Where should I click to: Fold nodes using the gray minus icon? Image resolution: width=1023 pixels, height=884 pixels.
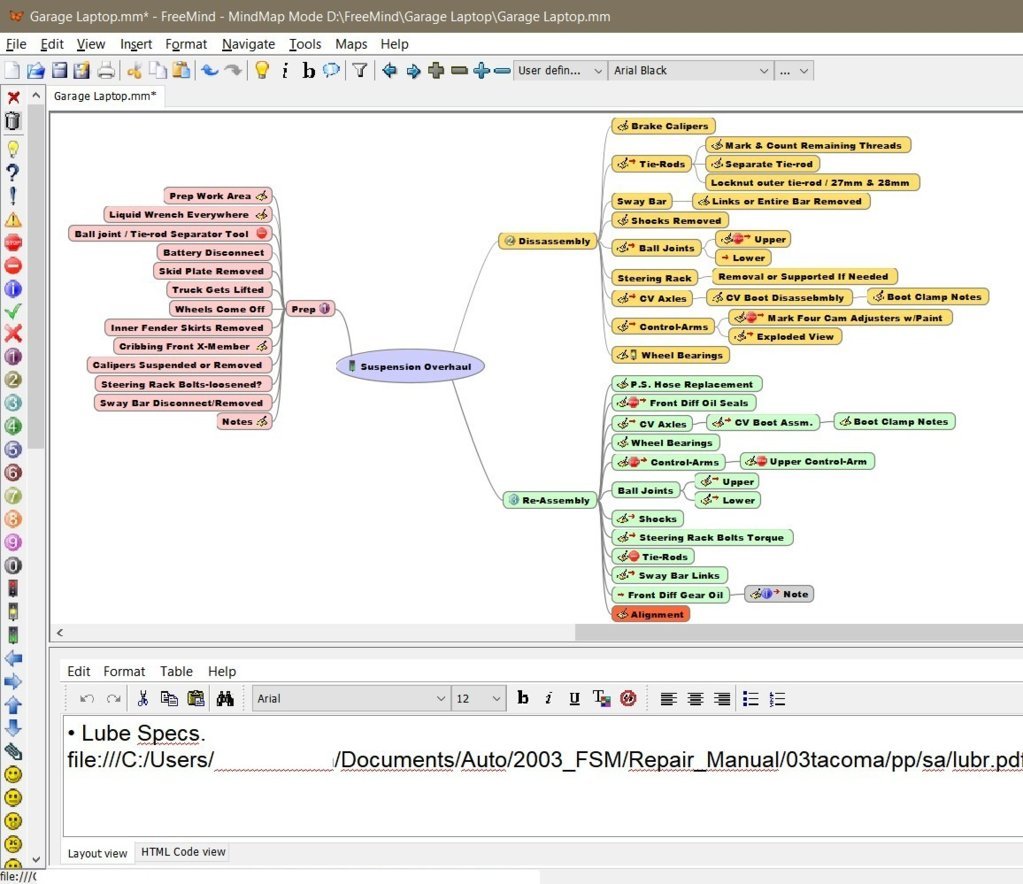pyautogui.click(x=459, y=70)
